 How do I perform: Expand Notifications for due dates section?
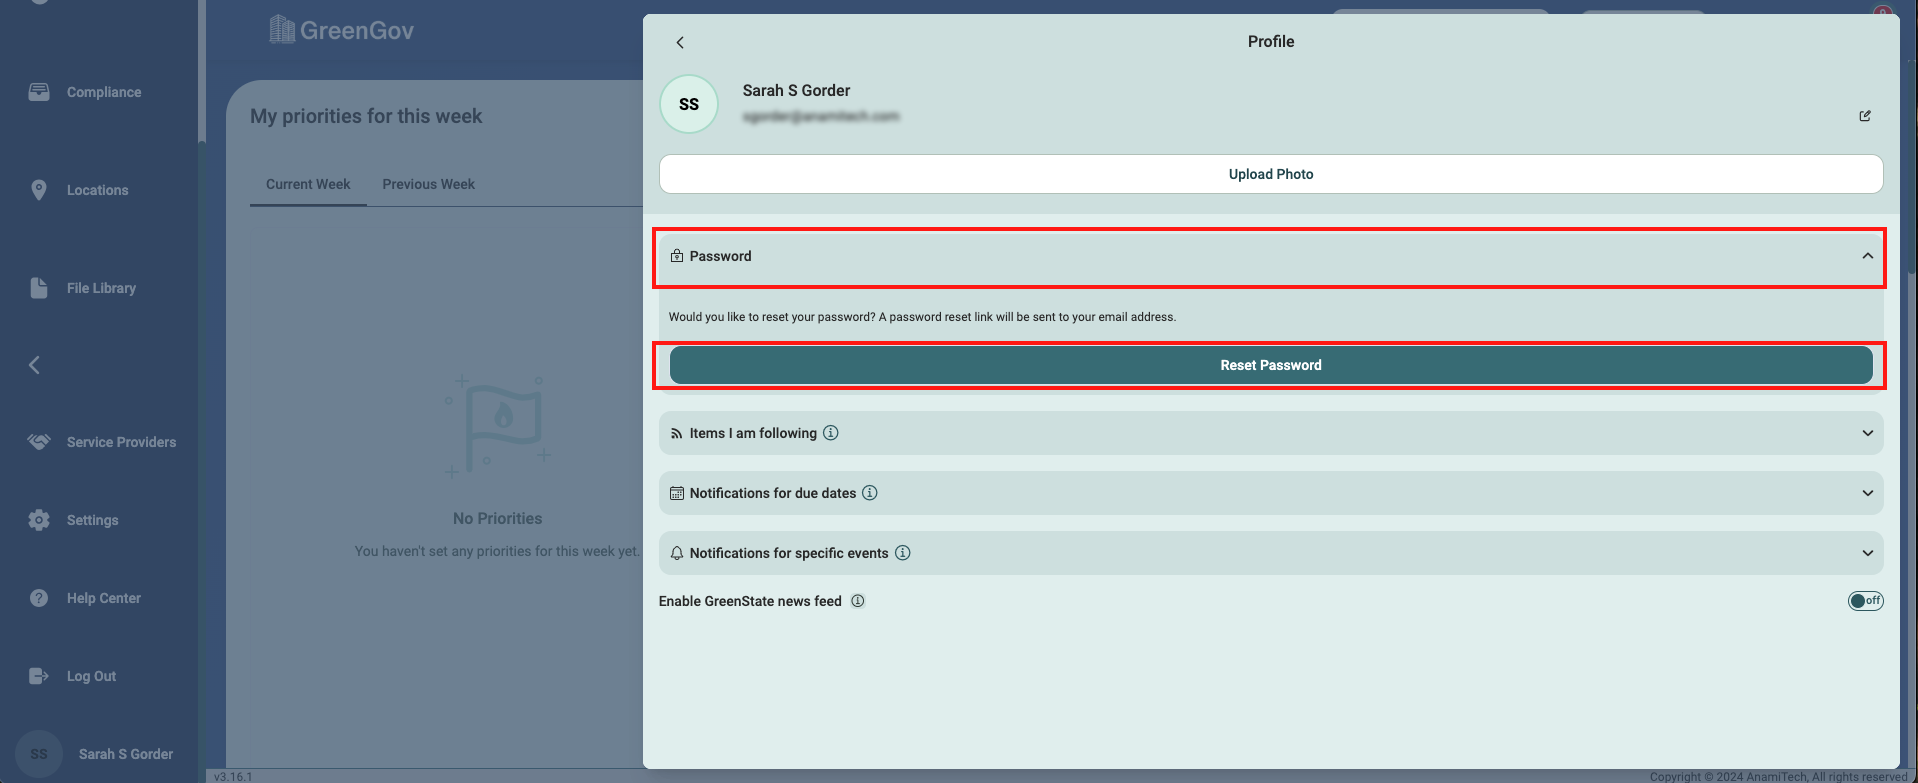coord(1867,493)
